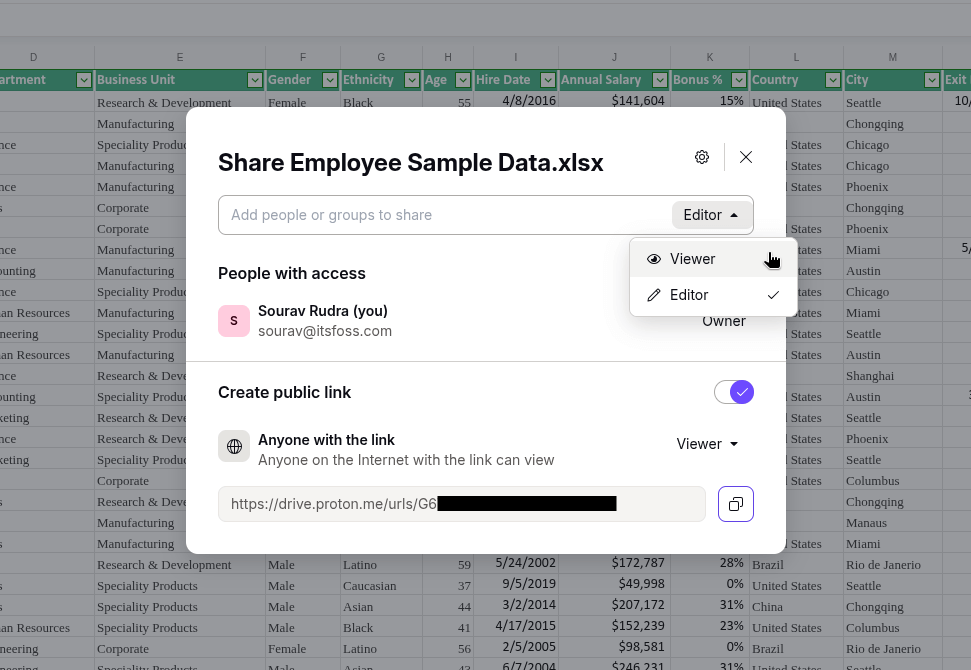971x670 pixels.
Task: Click Sourav Rudra's avatar initial
Action: (x=233, y=320)
